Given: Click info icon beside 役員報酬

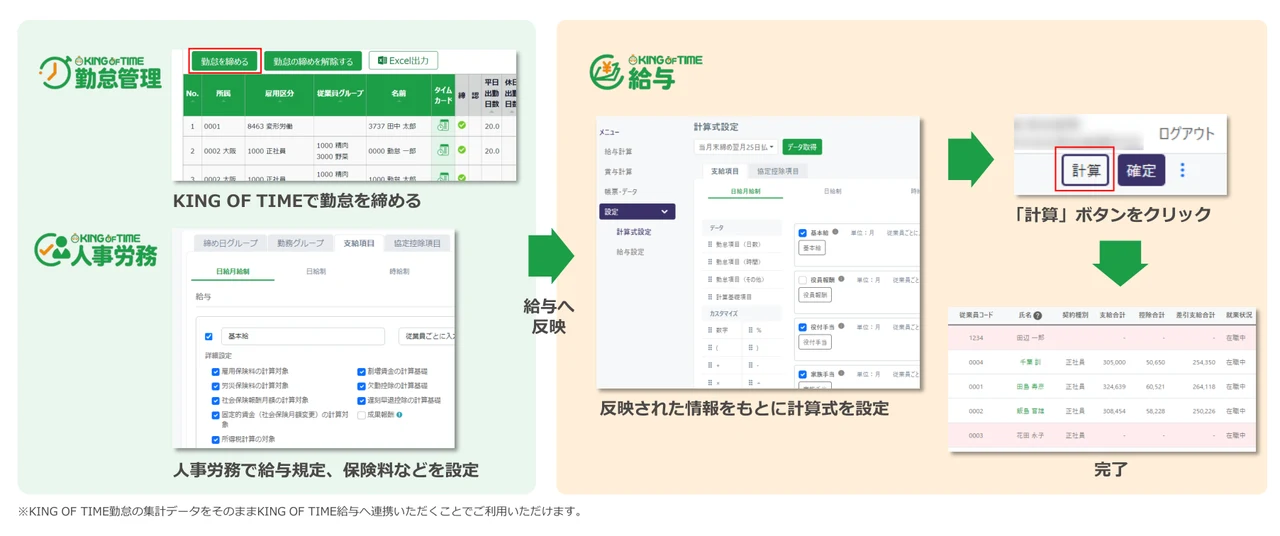Looking at the screenshot, I should (842, 279).
